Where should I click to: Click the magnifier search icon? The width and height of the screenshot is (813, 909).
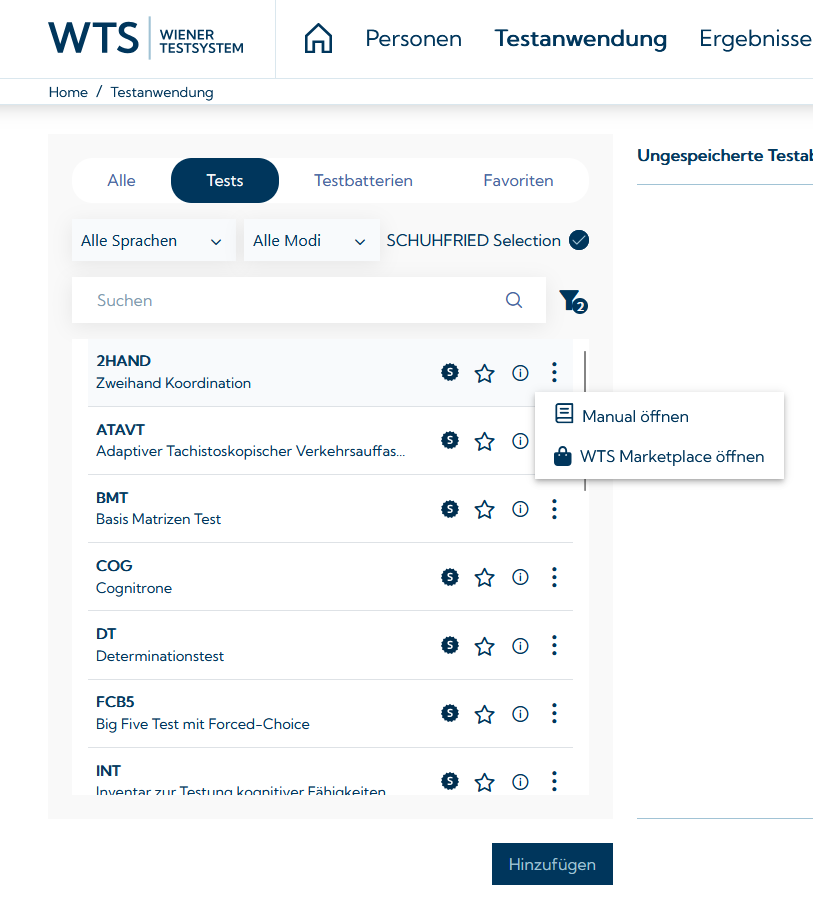pyautogui.click(x=514, y=300)
